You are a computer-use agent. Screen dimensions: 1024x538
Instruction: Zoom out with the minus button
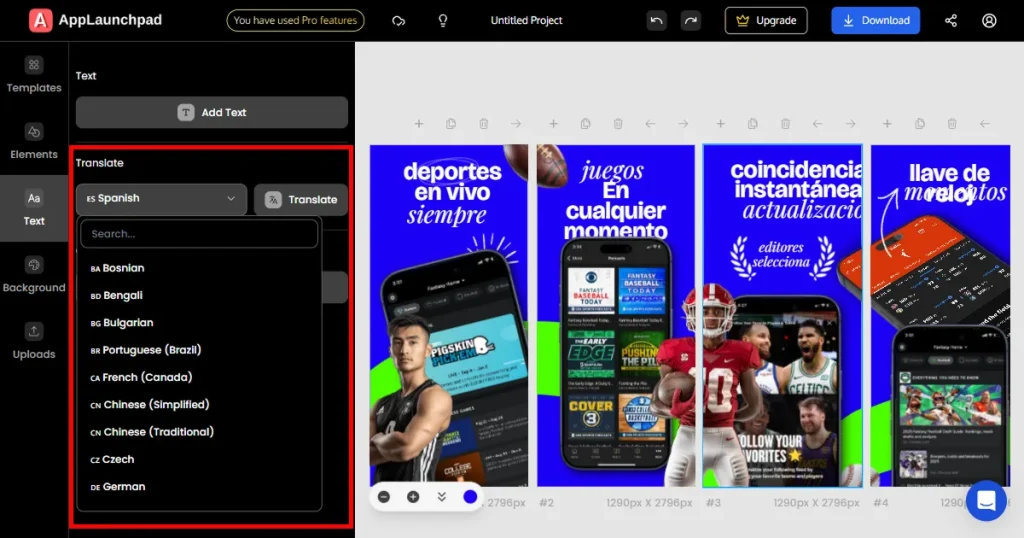384,496
